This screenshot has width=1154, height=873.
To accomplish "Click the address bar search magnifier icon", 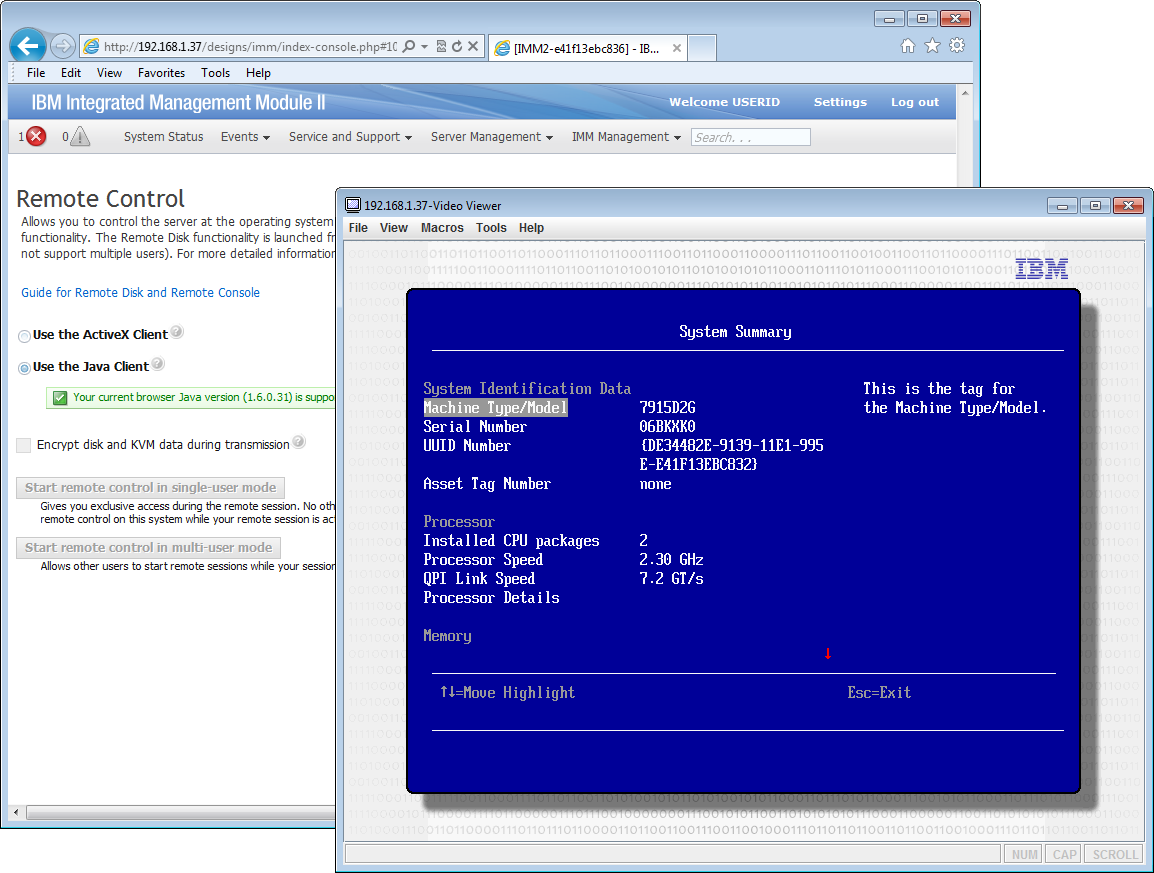I will tap(409, 46).
